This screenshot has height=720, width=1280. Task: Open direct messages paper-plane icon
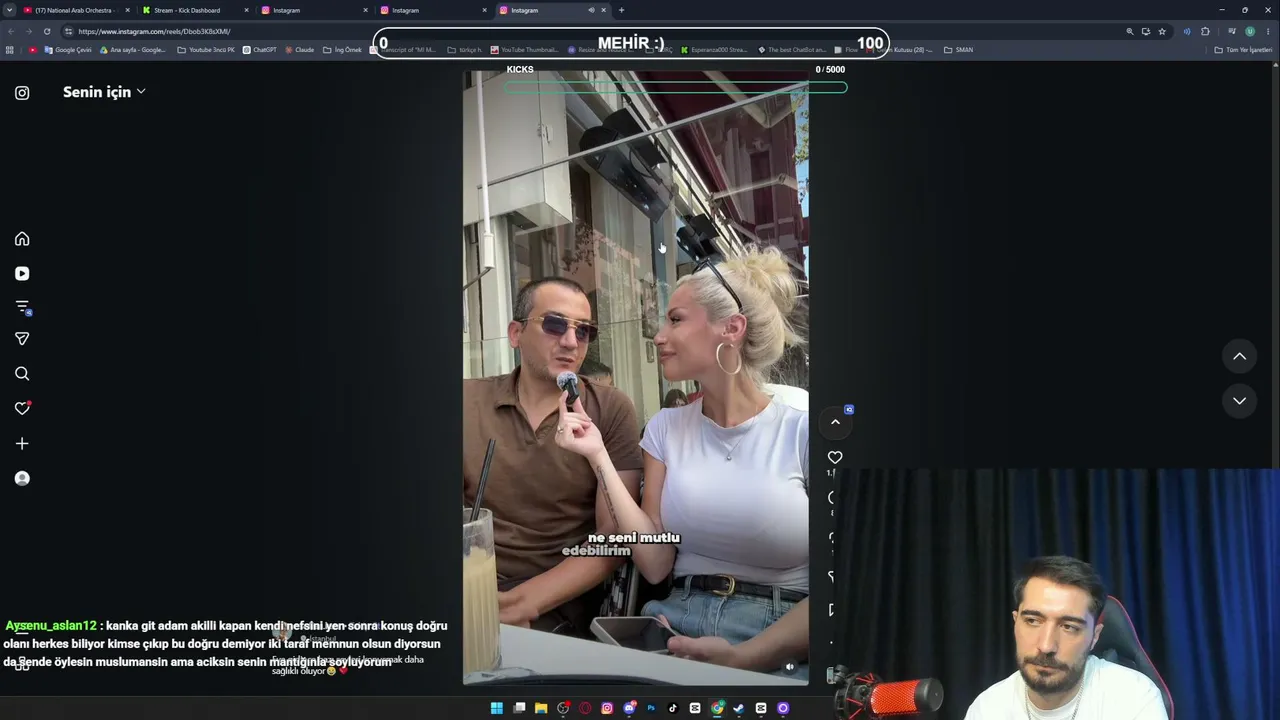coord(22,339)
